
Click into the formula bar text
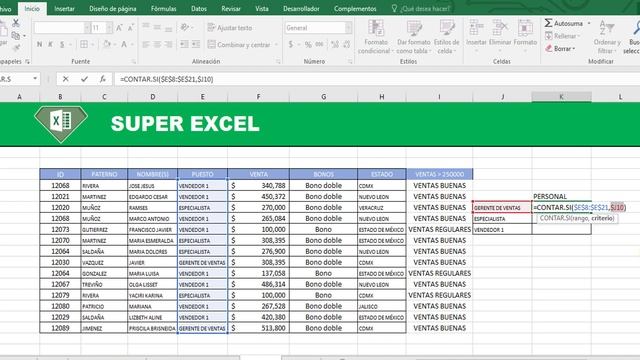click(167, 79)
